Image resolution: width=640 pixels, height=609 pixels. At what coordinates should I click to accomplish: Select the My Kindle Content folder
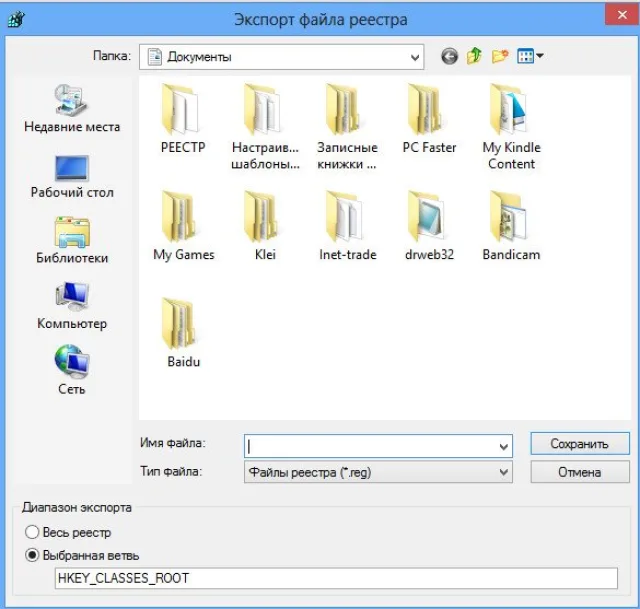pos(511,127)
